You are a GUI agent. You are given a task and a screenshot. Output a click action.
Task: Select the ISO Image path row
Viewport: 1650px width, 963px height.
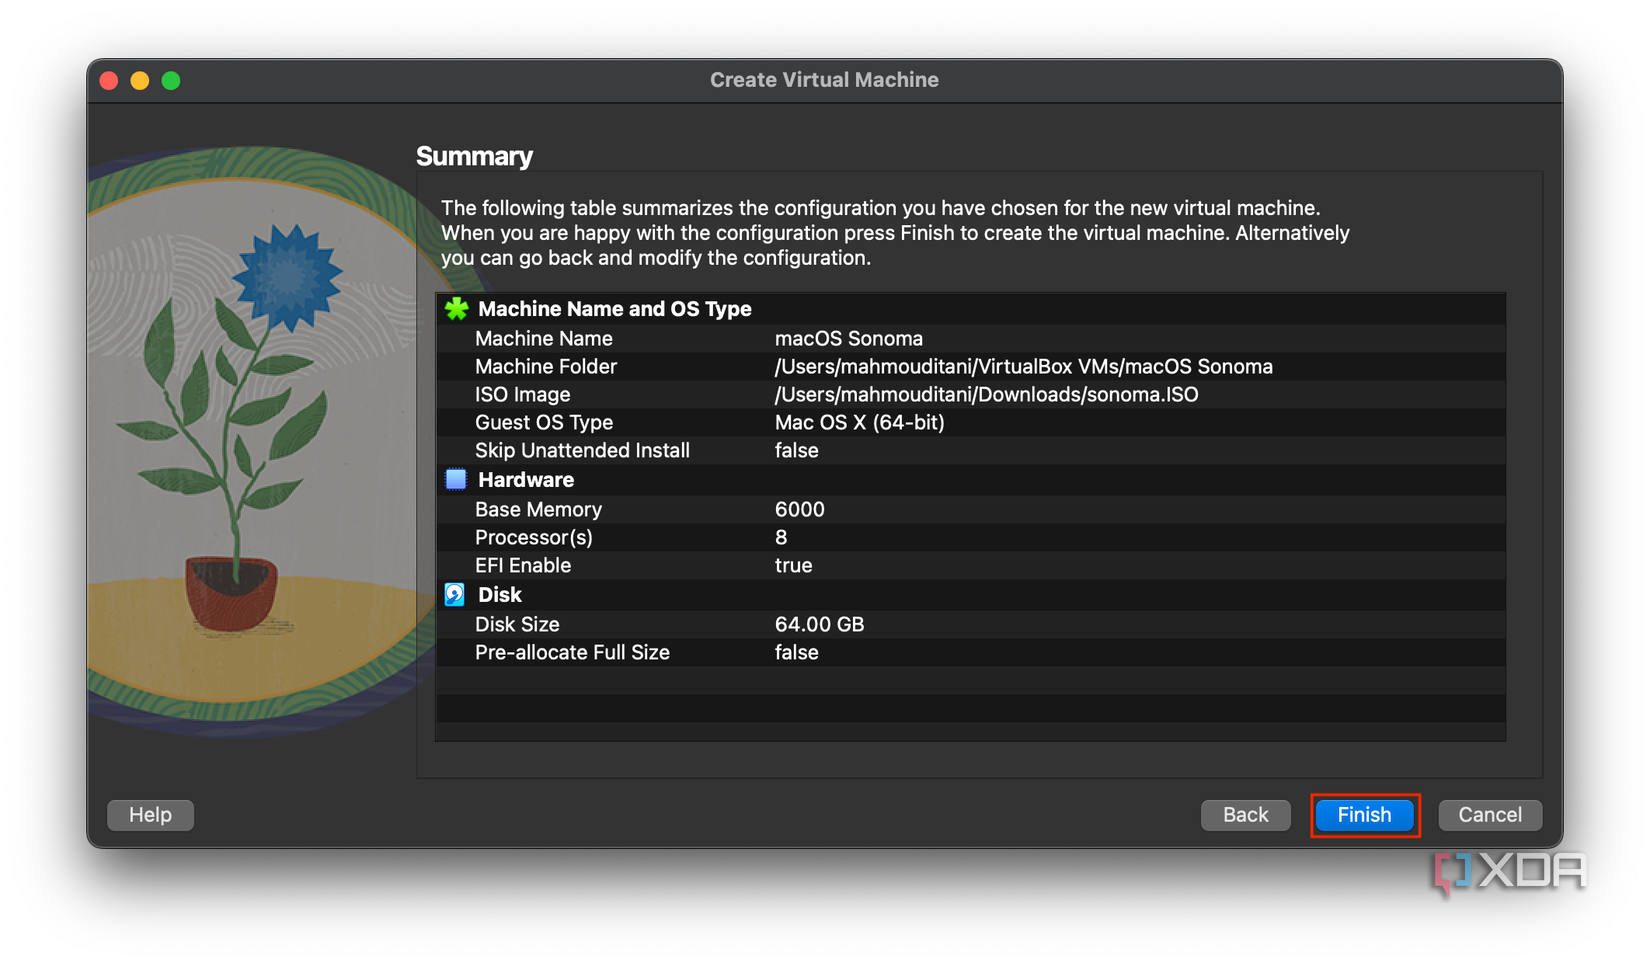point(985,394)
